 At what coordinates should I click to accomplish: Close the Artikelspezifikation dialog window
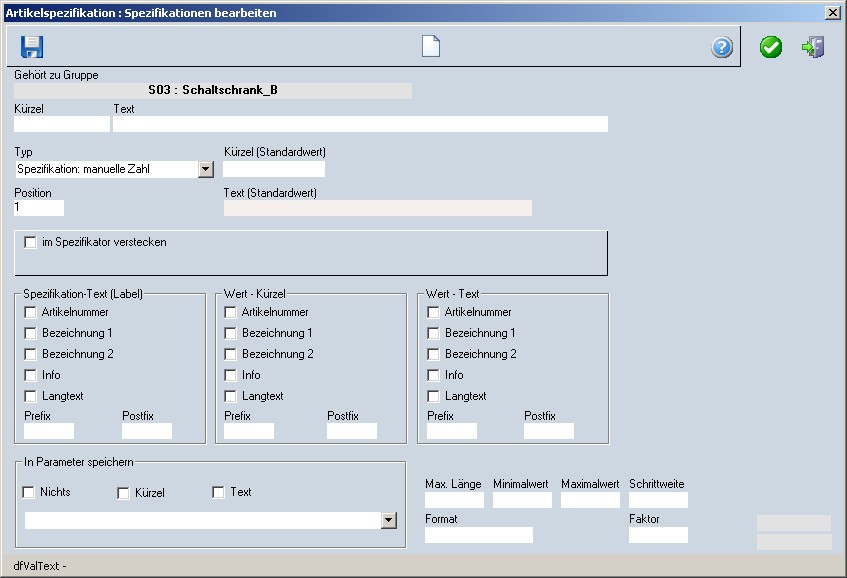coord(832,13)
